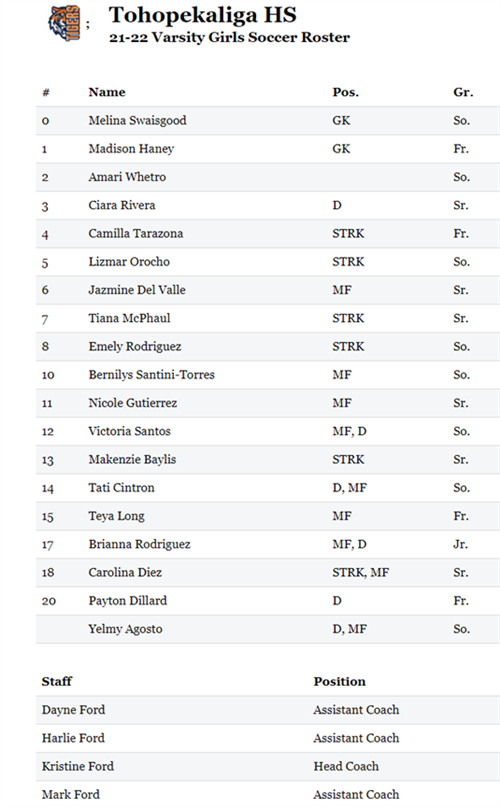Select Madison Haney in the roster
This screenshot has width=500, height=807.
[x=131, y=149]
